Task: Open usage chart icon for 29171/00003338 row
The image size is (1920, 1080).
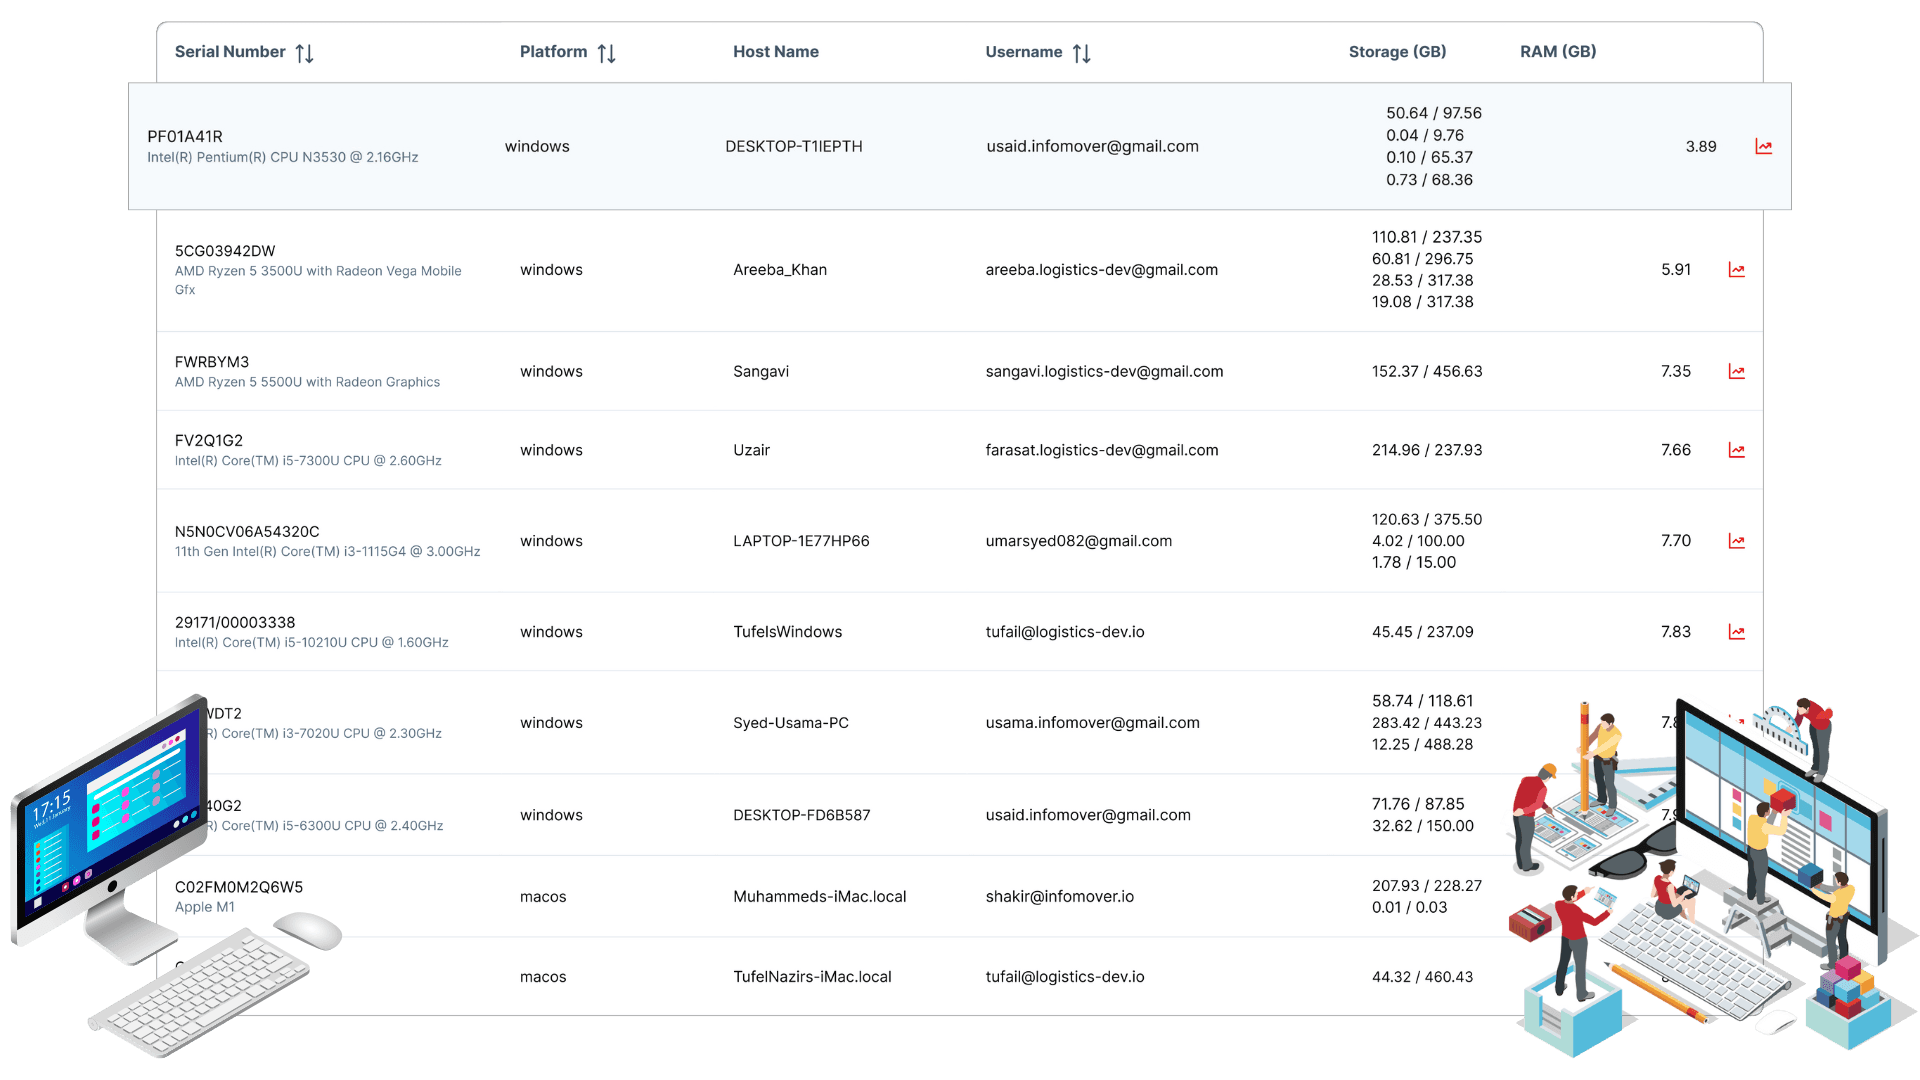Action: click(x=1737, y=632)
